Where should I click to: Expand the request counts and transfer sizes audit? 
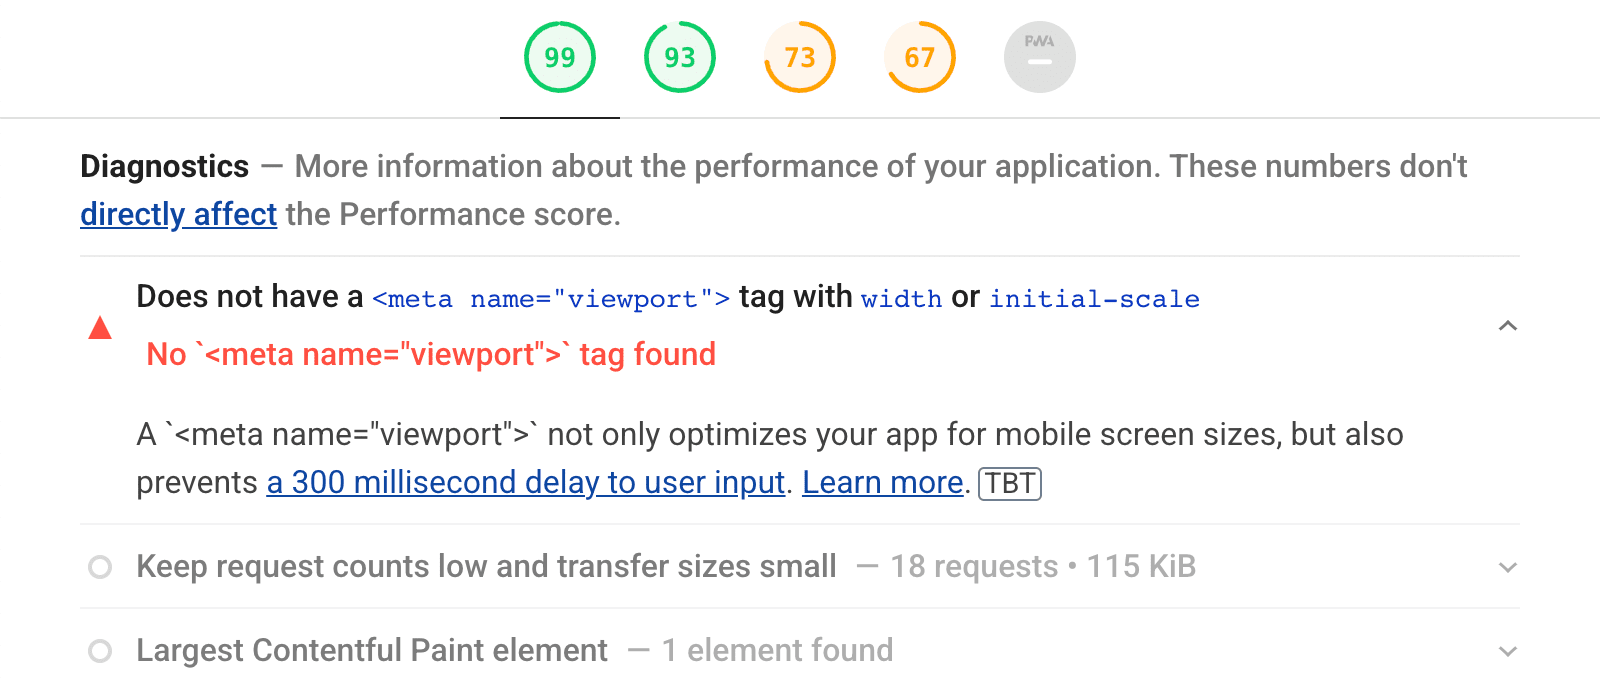pos(1508,567)
